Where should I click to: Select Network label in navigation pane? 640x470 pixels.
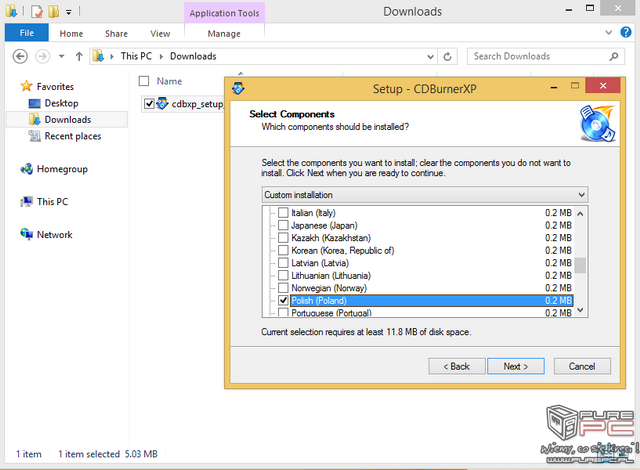point(54,235)
